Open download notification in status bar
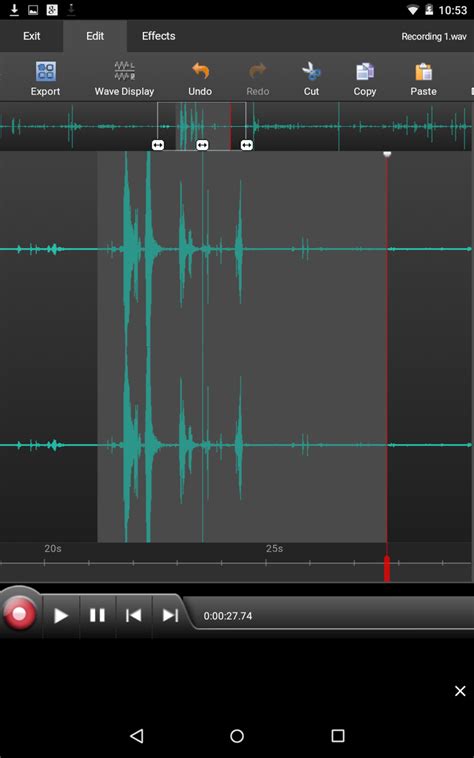This screenshot has width=474, height=758. (x=14, y=9)
